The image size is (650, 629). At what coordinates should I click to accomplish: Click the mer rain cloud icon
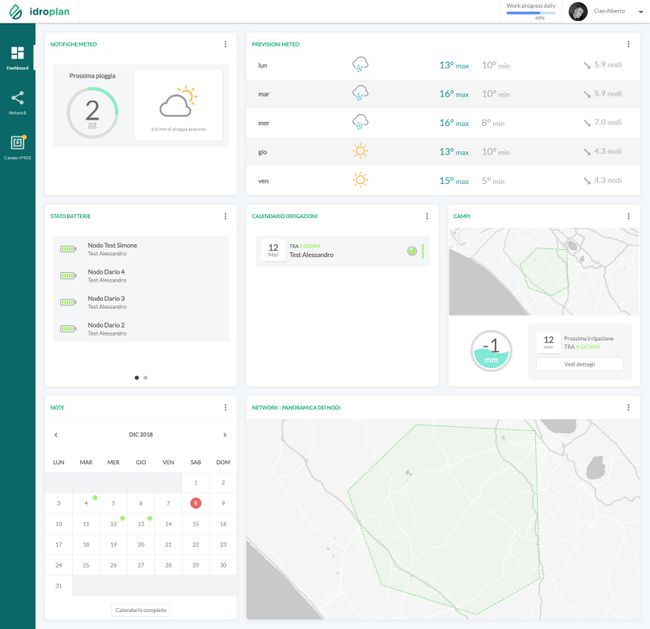[360, 122]
